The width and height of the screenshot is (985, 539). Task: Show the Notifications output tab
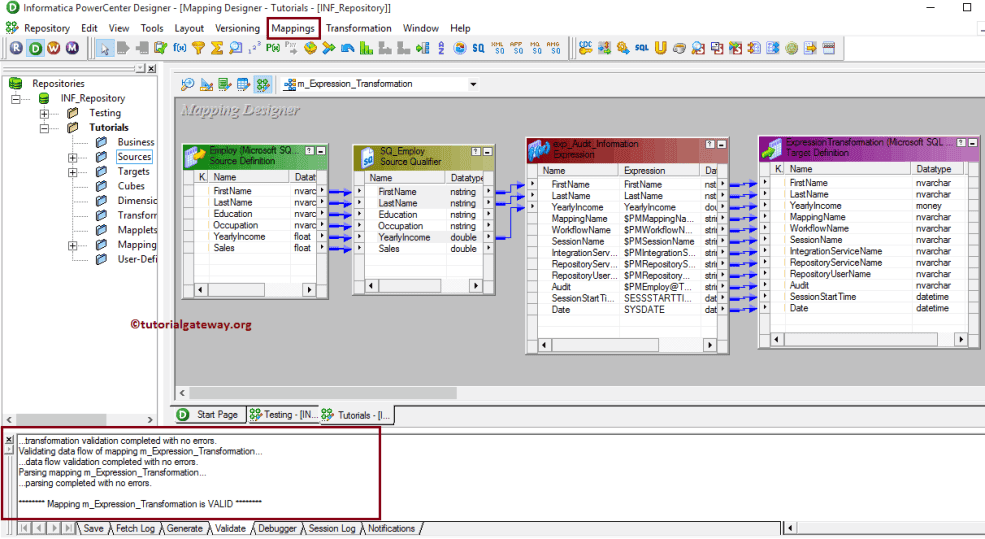pos(391,528)
